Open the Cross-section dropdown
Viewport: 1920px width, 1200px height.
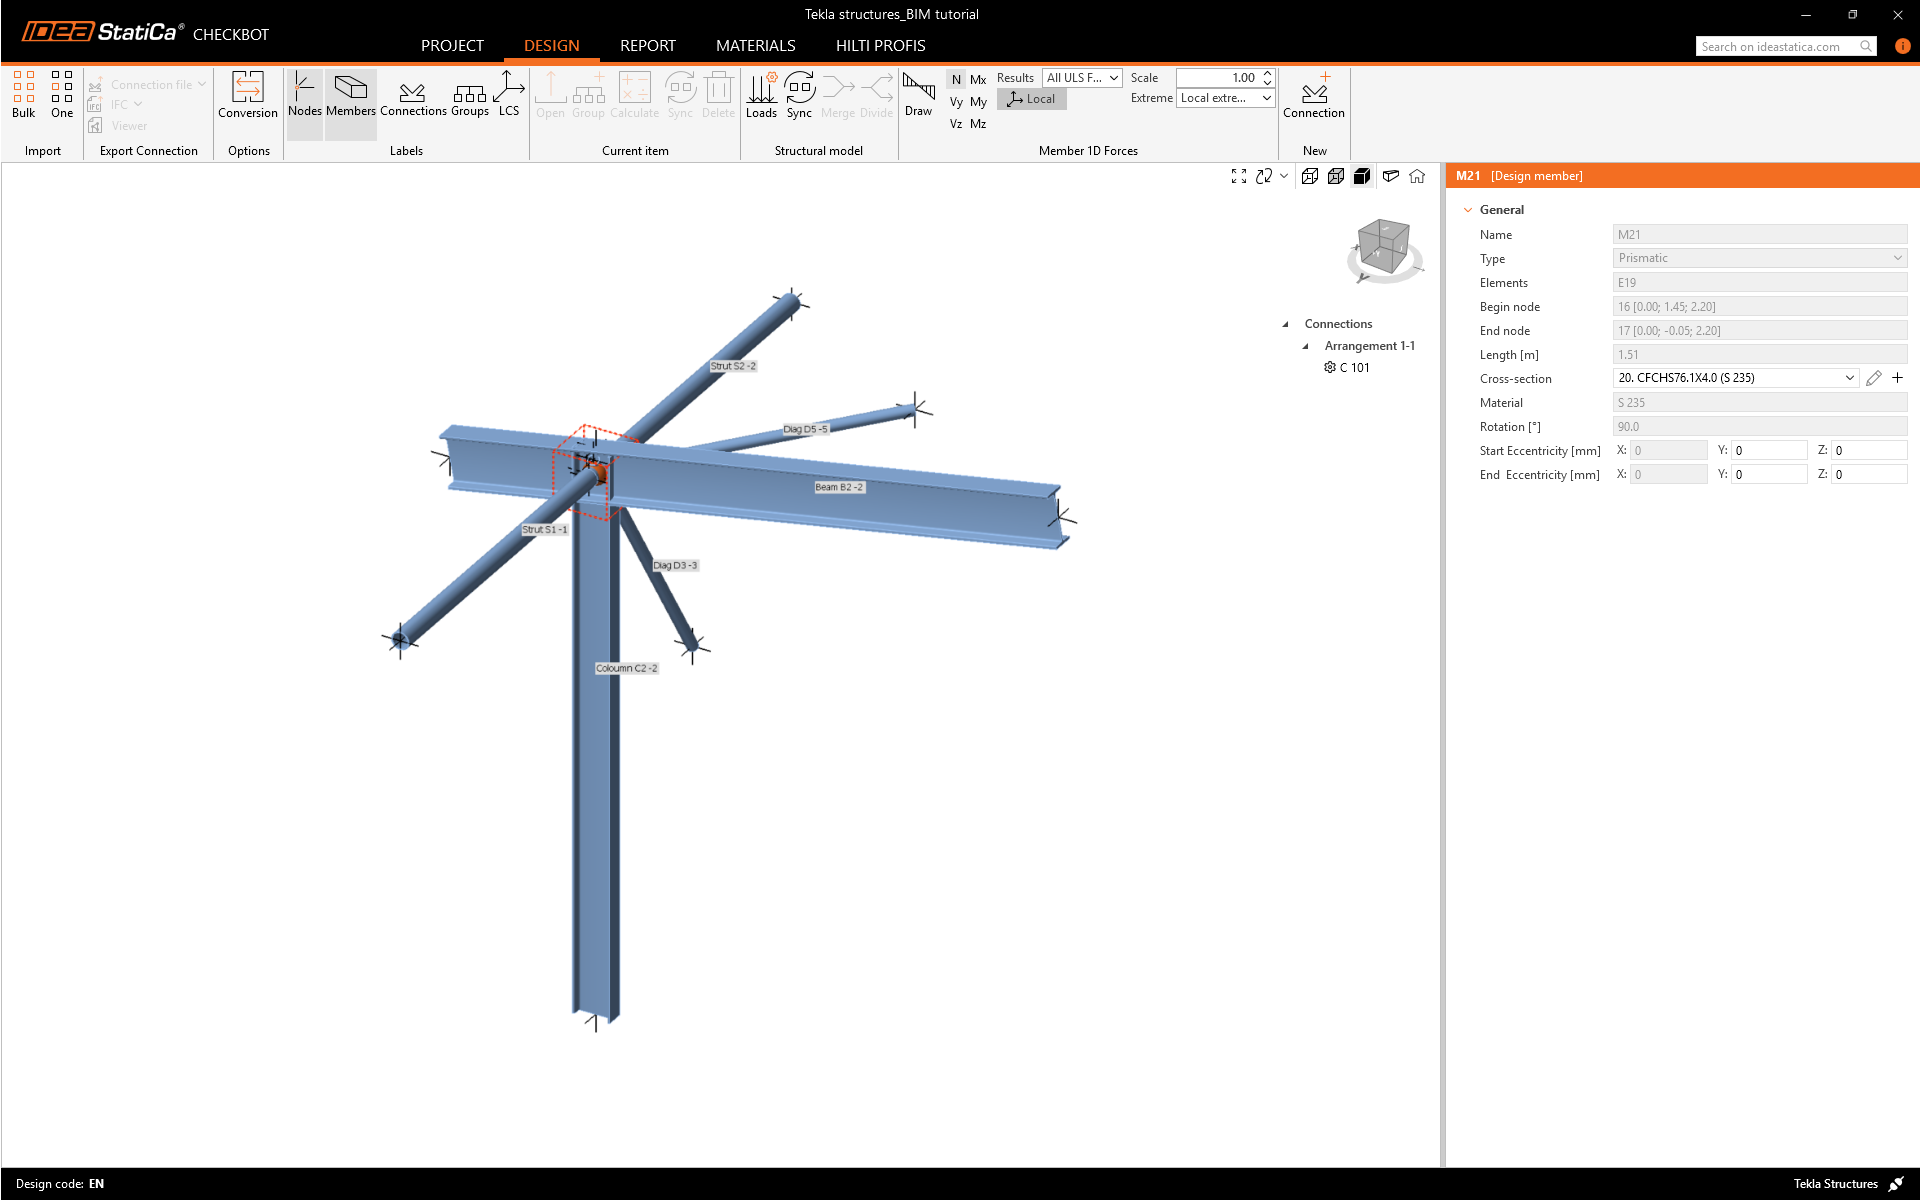(1849, 378)
